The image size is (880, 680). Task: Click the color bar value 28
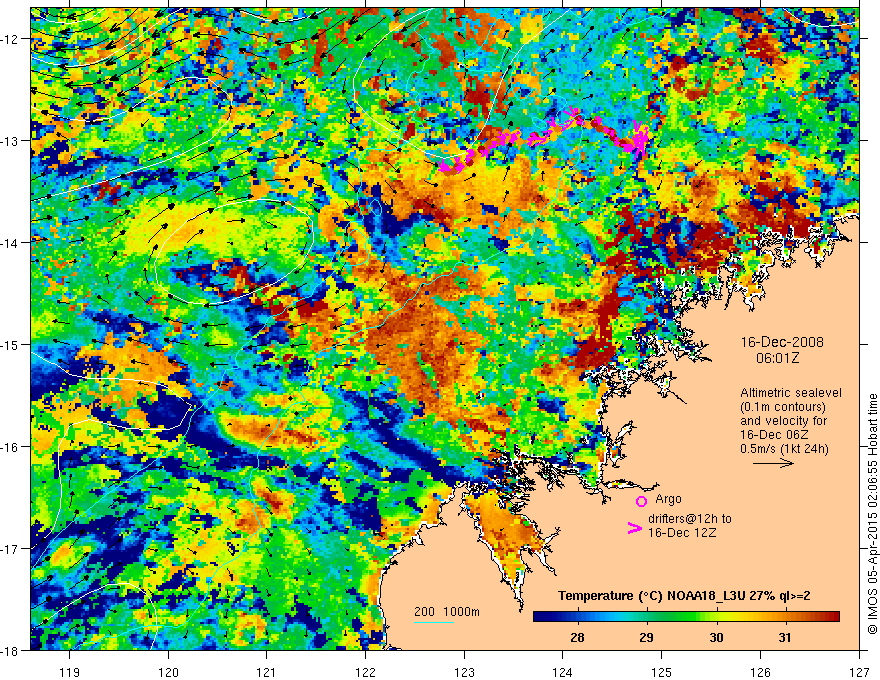[577, 637]
